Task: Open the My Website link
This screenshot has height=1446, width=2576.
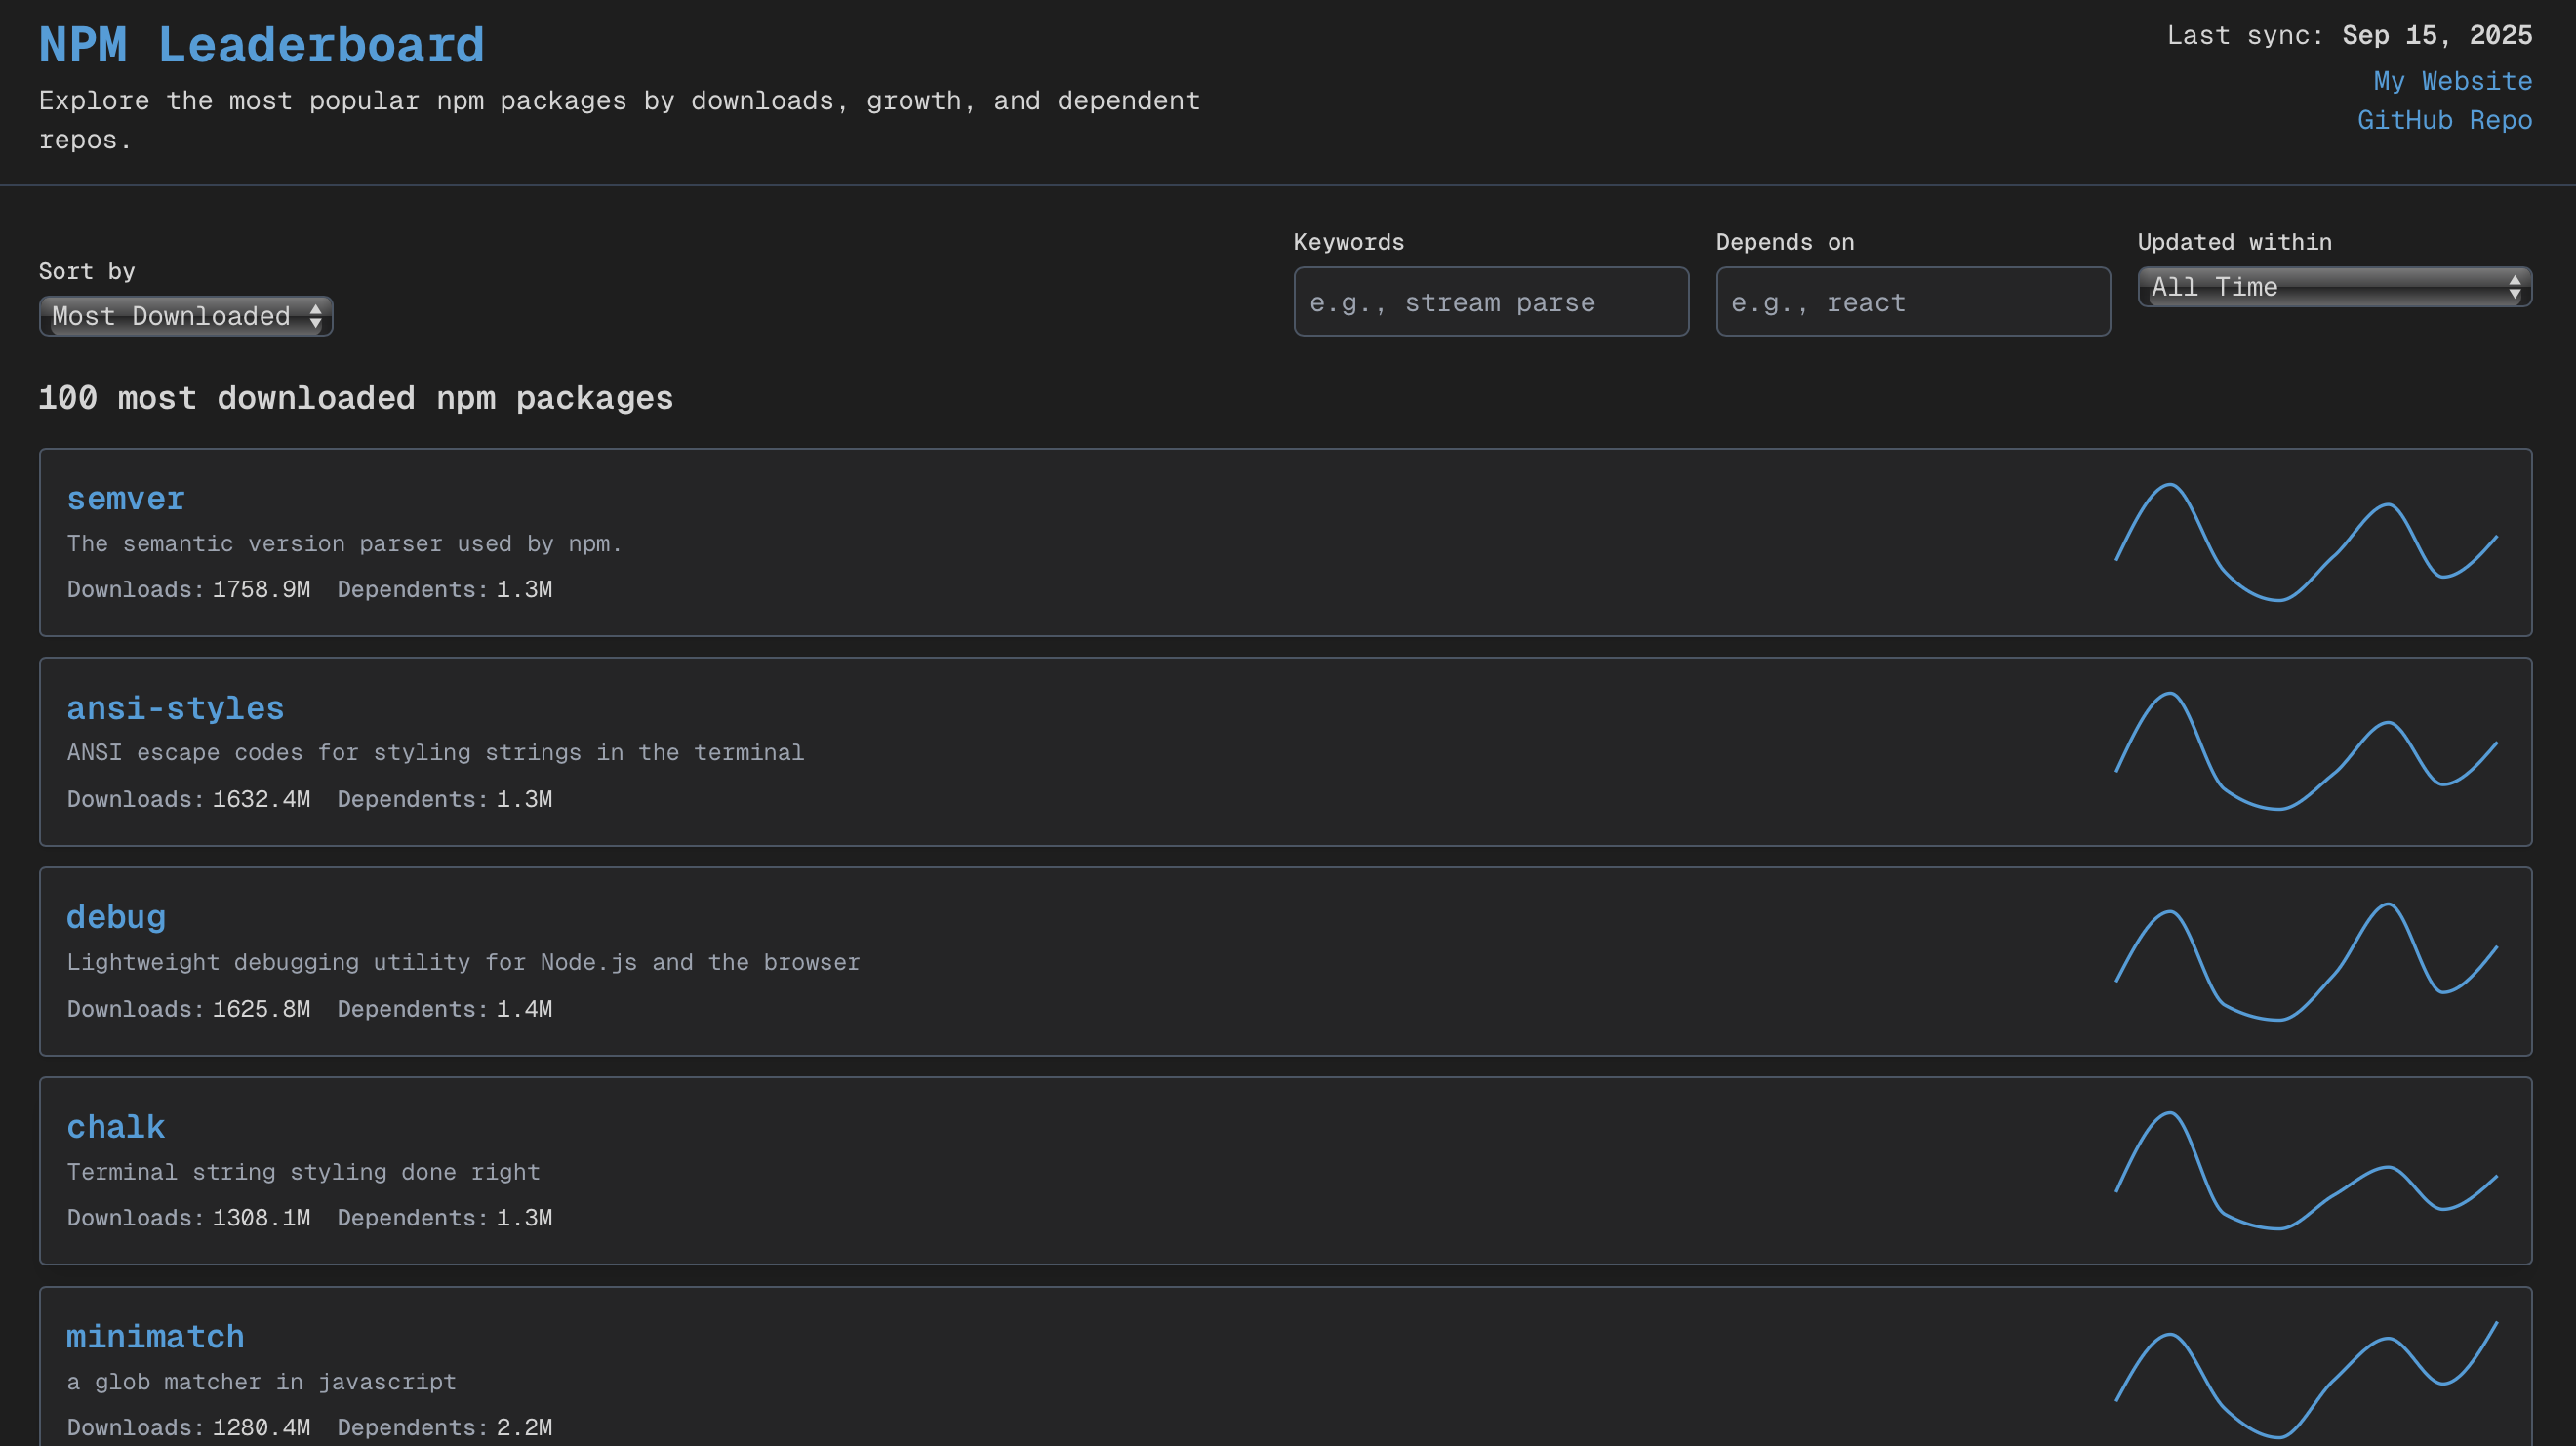Action: [2452, 81]
